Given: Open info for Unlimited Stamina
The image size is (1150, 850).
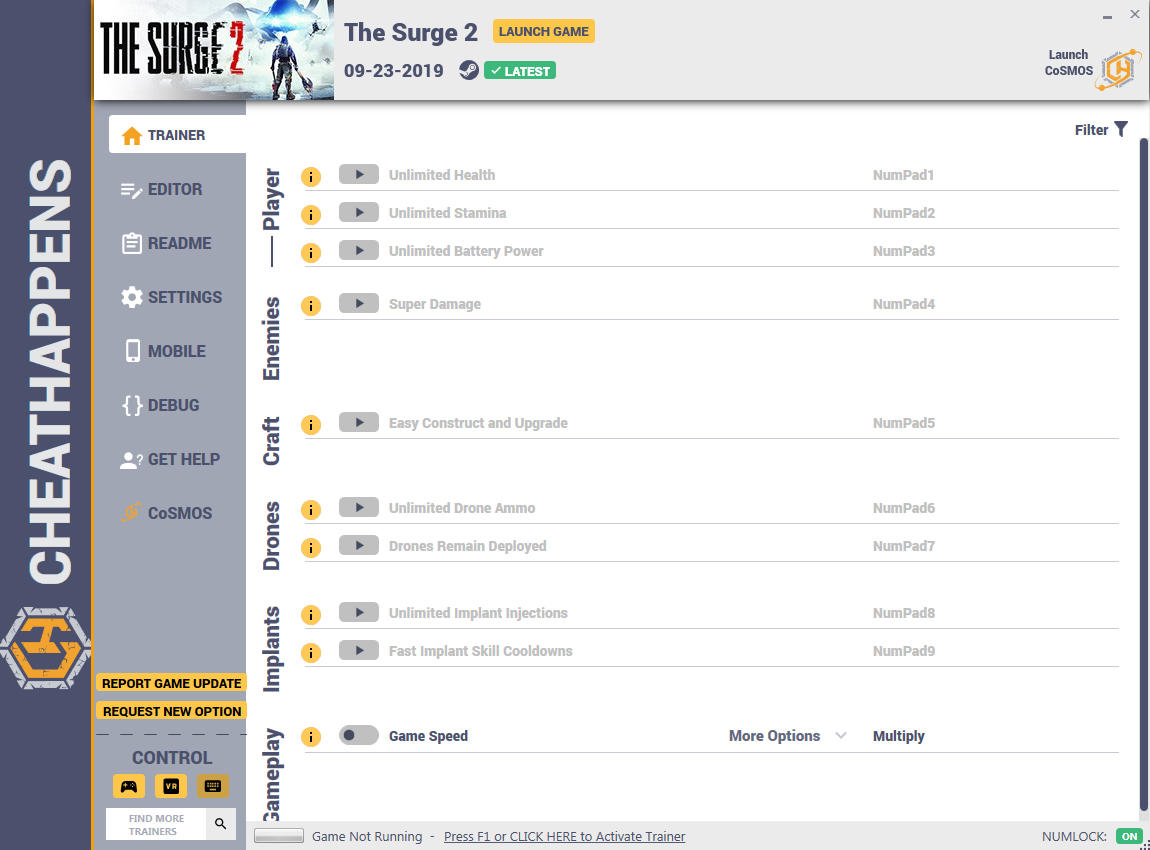Looking at the screenshot, I should pos(311,215).
